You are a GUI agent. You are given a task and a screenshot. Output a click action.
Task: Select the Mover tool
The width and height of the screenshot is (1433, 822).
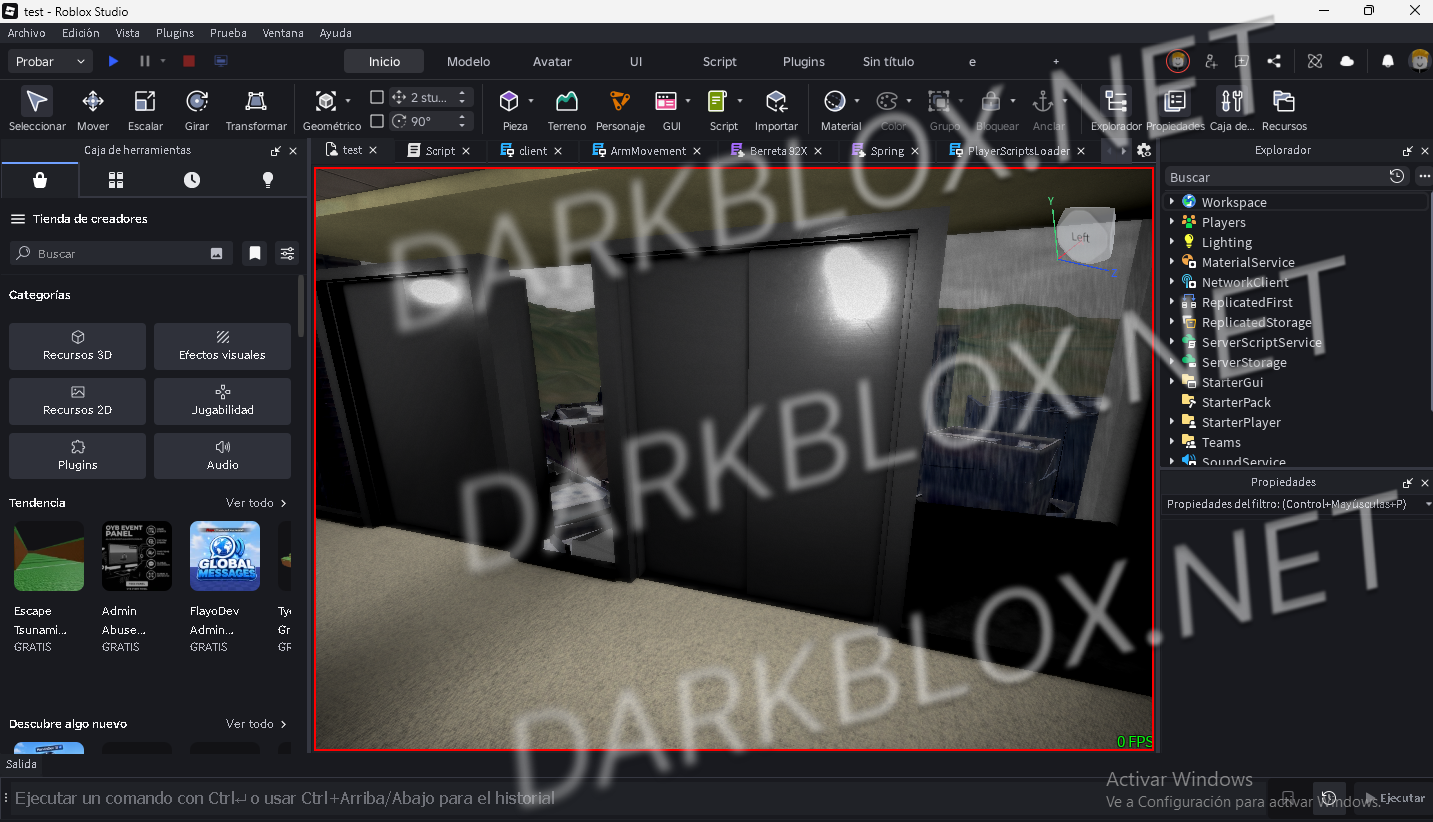pyautogui.click(x=92, y=110)
